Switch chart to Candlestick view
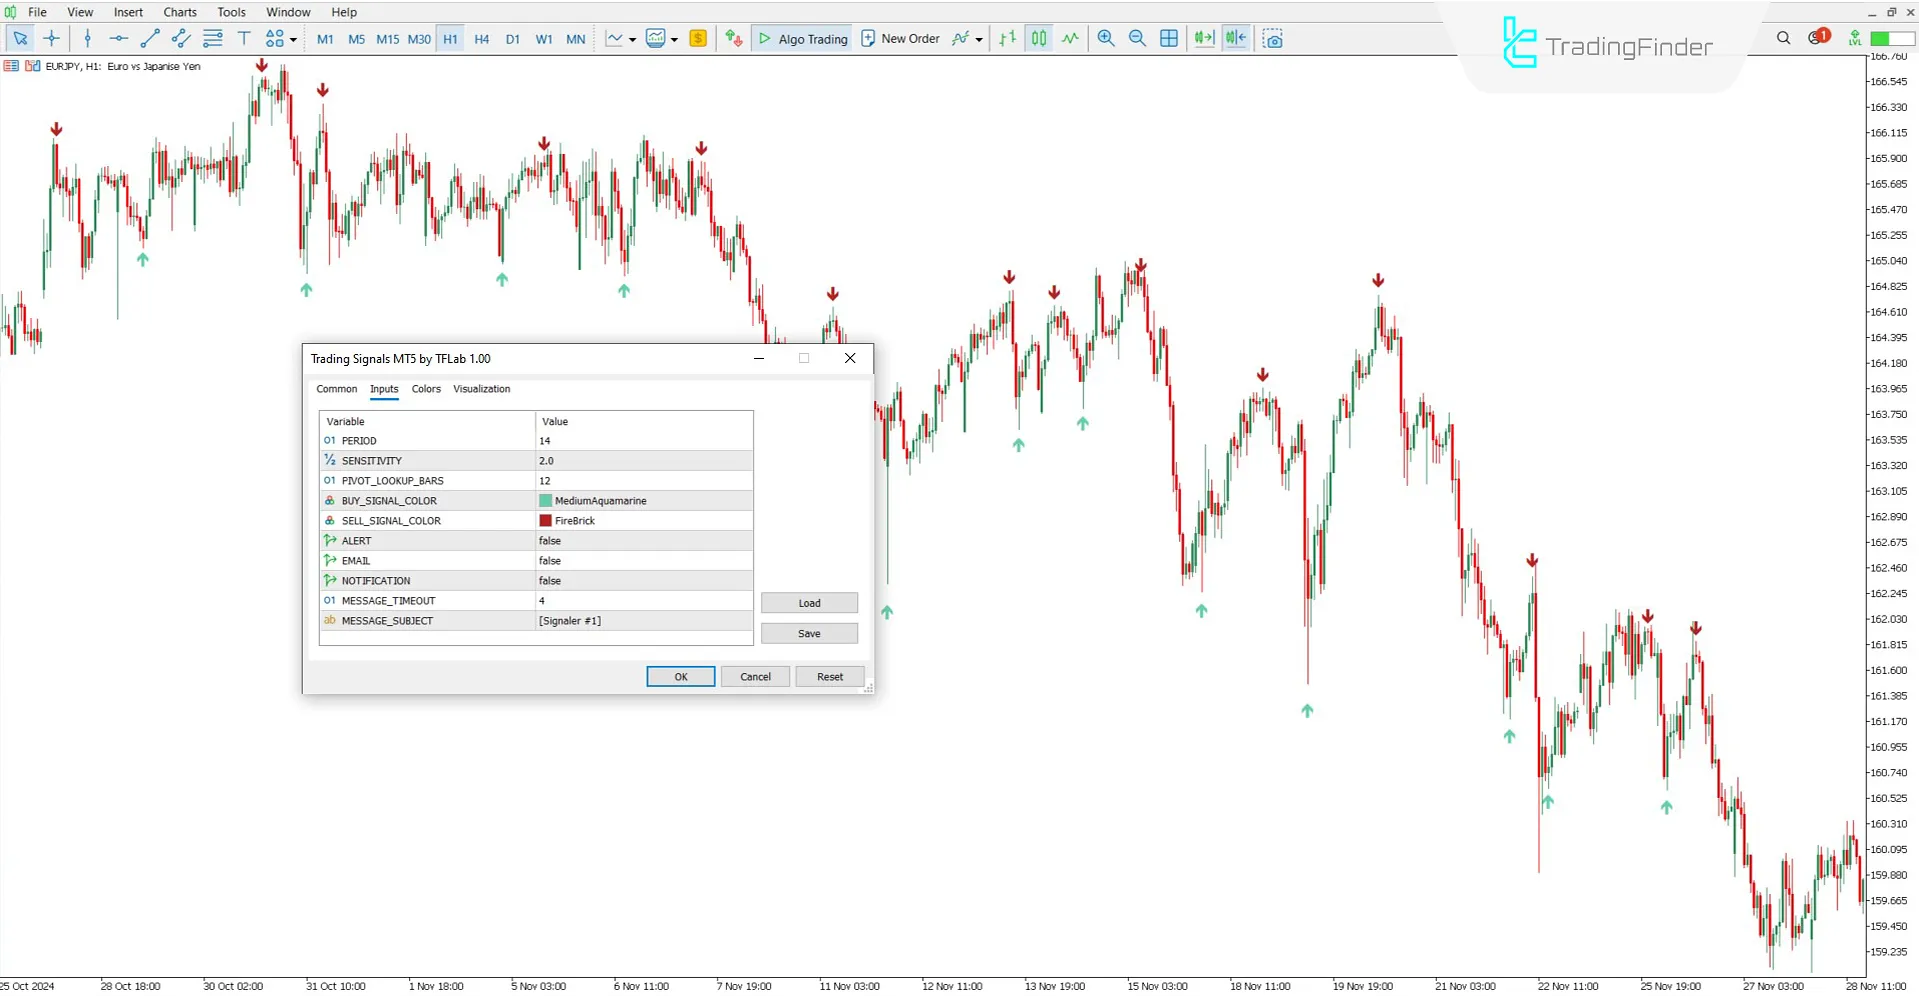 (x=1038, y=38)
